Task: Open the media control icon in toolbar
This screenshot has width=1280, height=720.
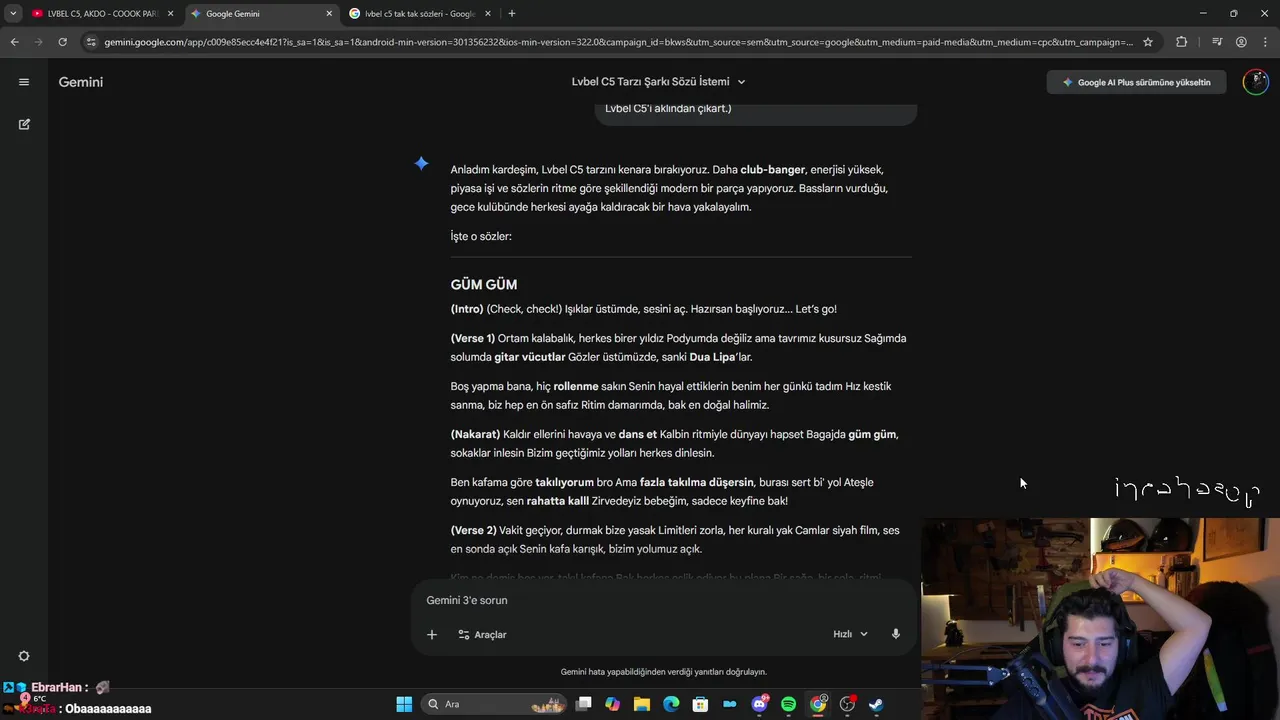Action: pos(1217,42)
